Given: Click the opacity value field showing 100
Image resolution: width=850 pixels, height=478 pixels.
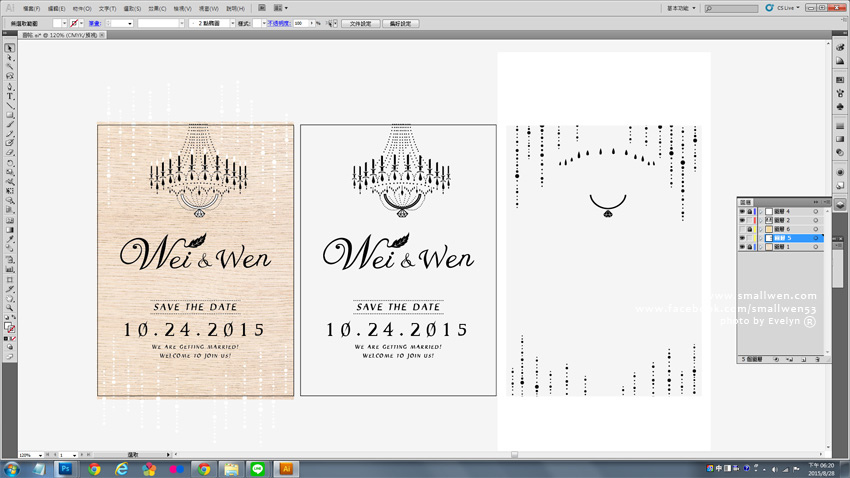Looking at the screenshot, I should (300, 23).
